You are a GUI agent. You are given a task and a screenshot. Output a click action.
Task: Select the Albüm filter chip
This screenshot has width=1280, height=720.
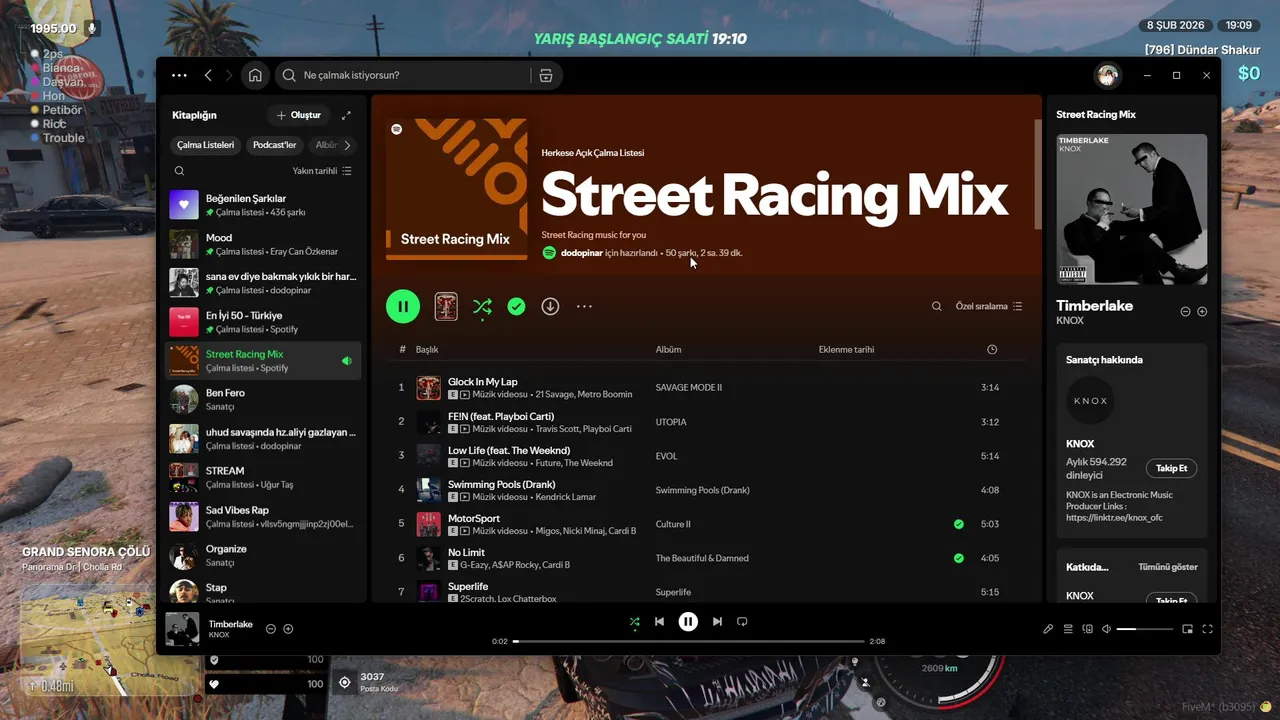325,145
